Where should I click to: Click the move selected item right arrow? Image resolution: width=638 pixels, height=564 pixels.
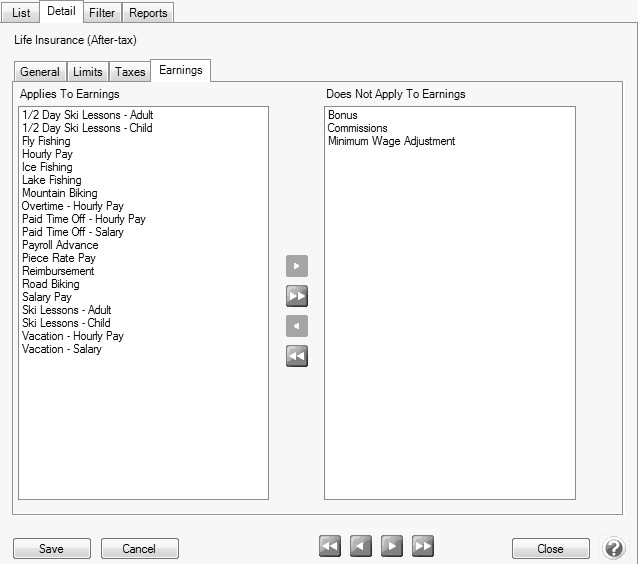point(297,266)
